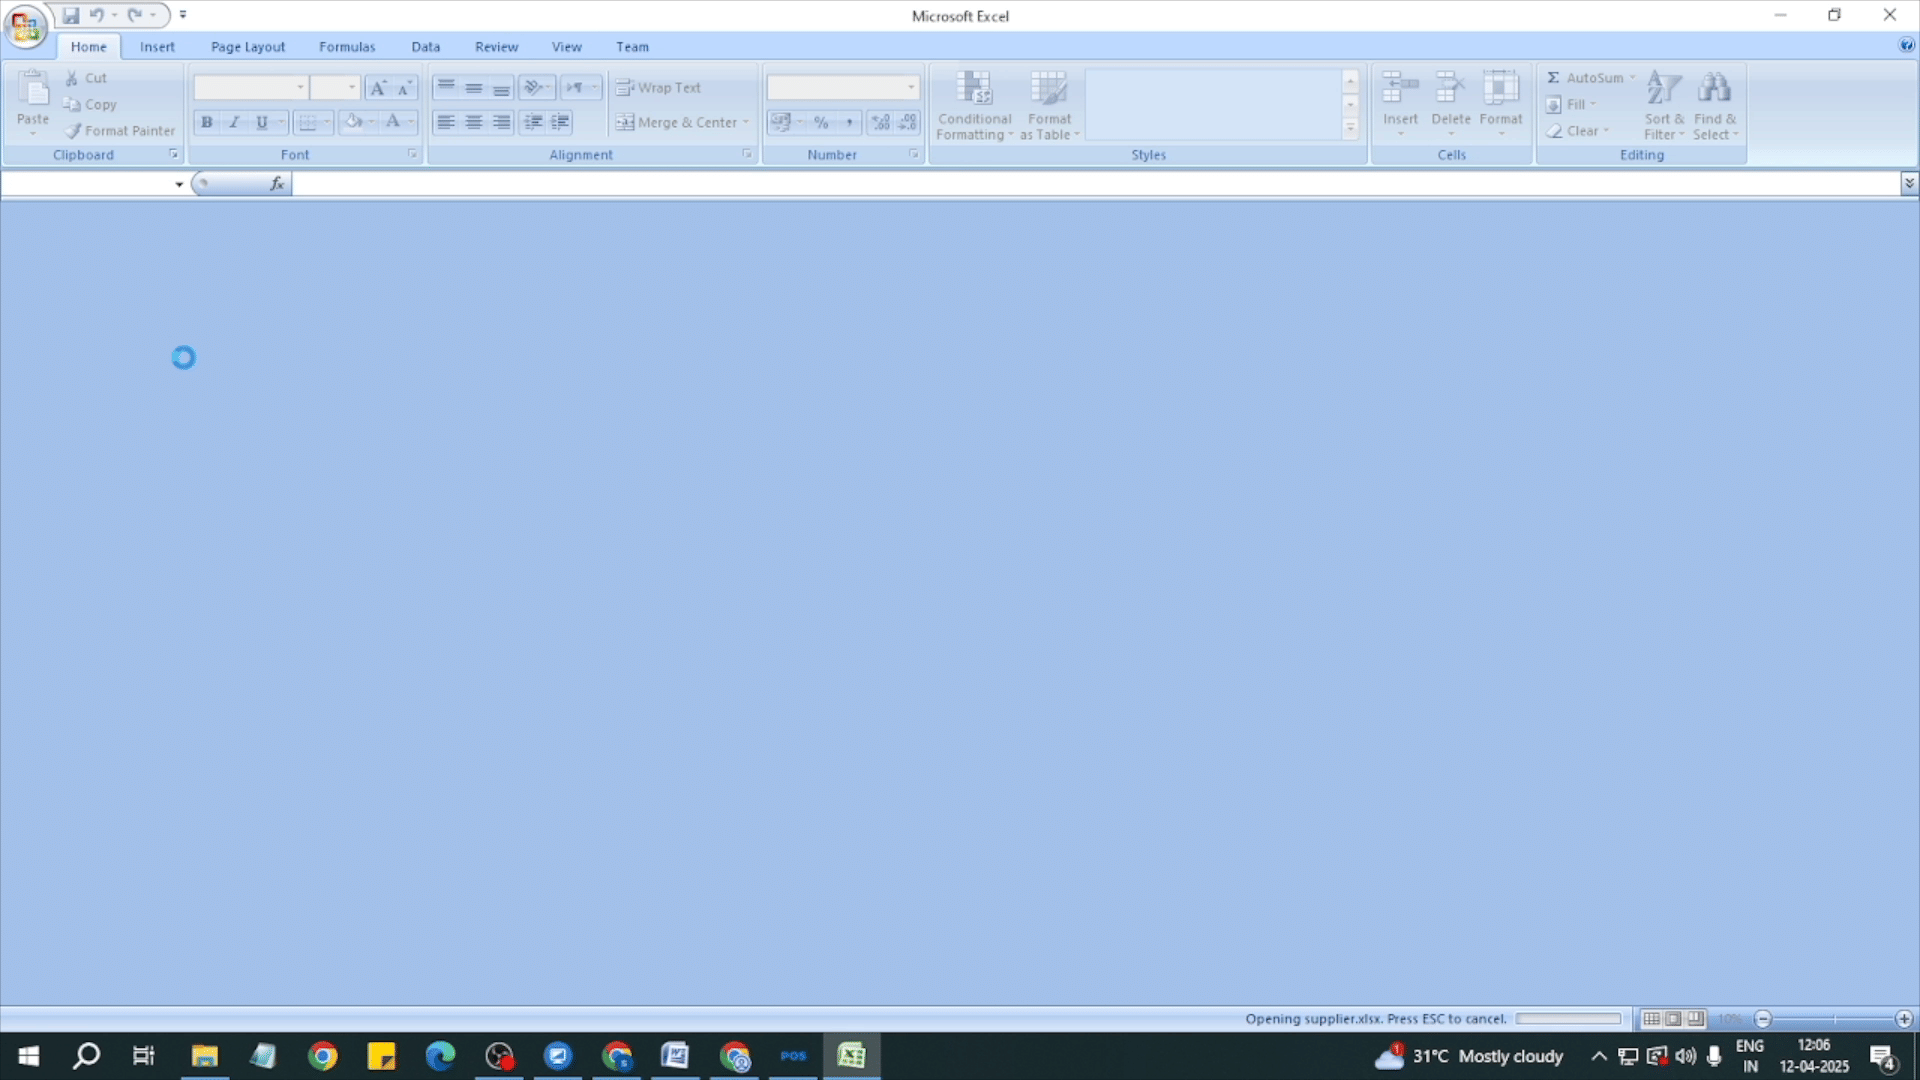Switch to the Data tab
This screenshot has height=1080, width=1920.
tap(425, 47)
